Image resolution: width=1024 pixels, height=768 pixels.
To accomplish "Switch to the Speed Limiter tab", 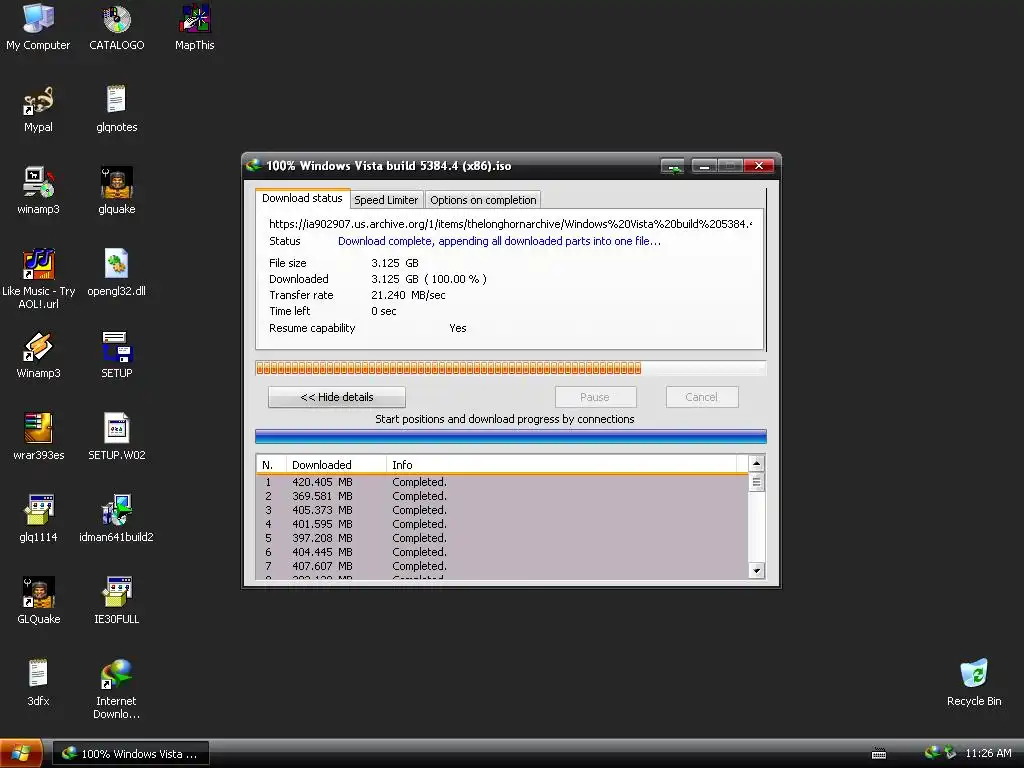I will point(386,200).
